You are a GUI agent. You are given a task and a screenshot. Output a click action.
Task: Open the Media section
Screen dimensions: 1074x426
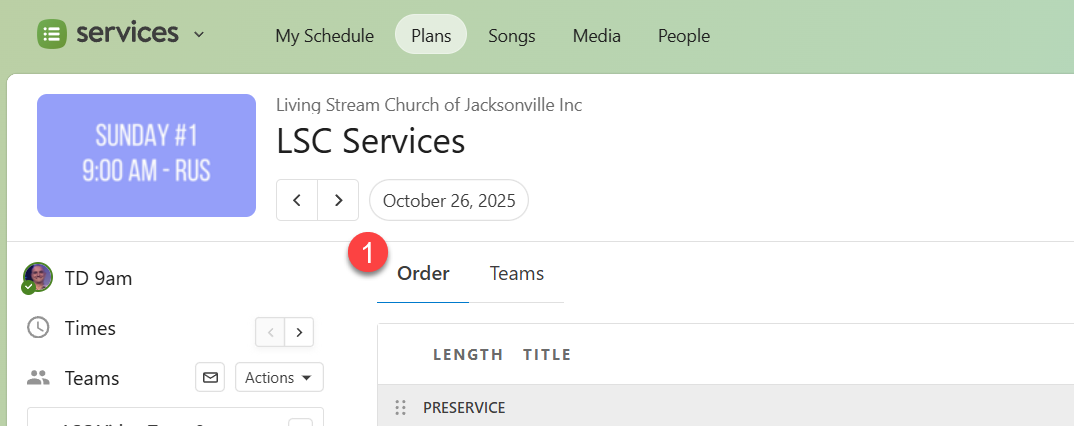tap(597, 36)
